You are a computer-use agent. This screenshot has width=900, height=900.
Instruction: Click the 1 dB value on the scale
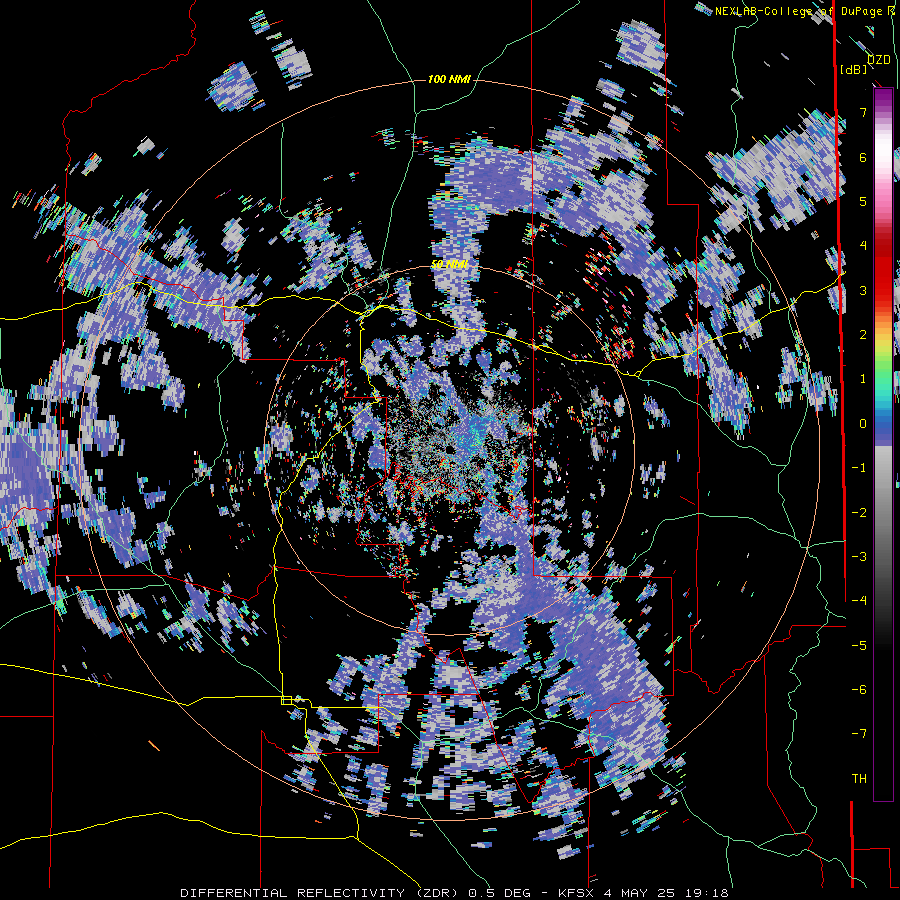point(863,379)
